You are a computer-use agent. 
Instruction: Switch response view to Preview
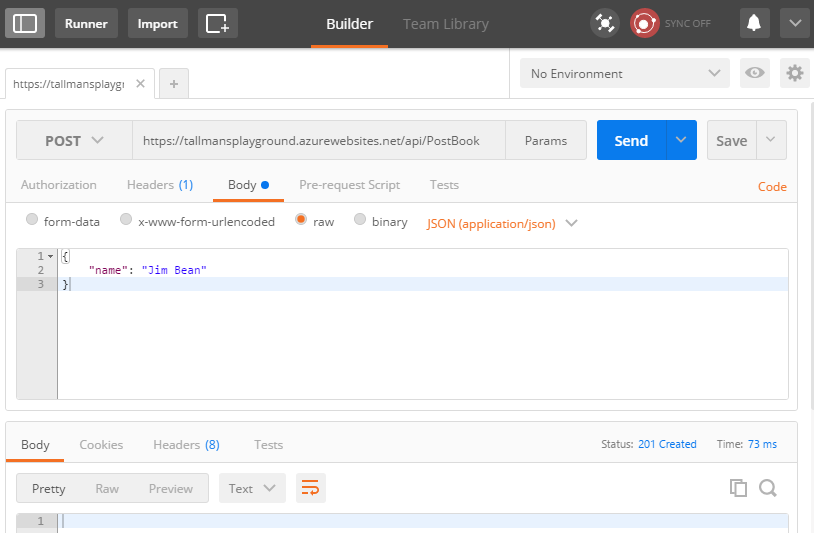171,488
